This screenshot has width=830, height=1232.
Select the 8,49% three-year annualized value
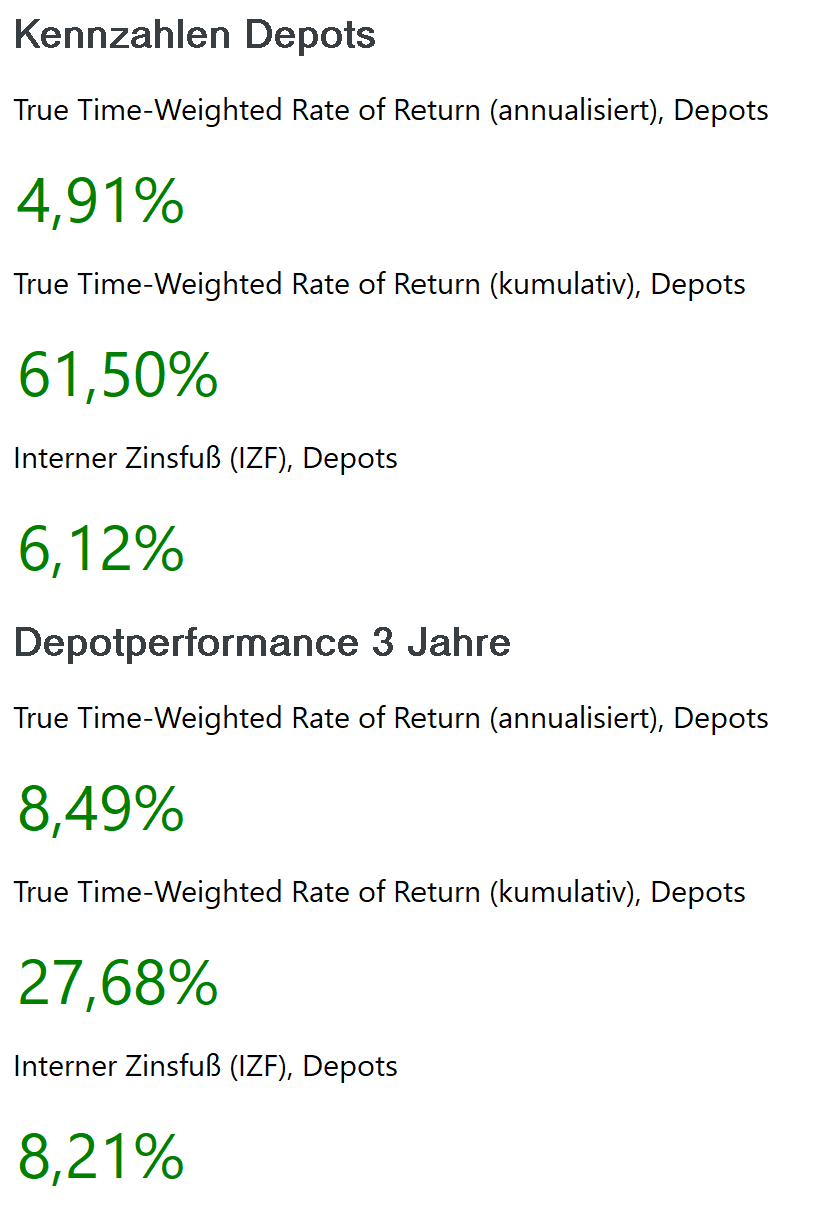click(x=100, y=809)
